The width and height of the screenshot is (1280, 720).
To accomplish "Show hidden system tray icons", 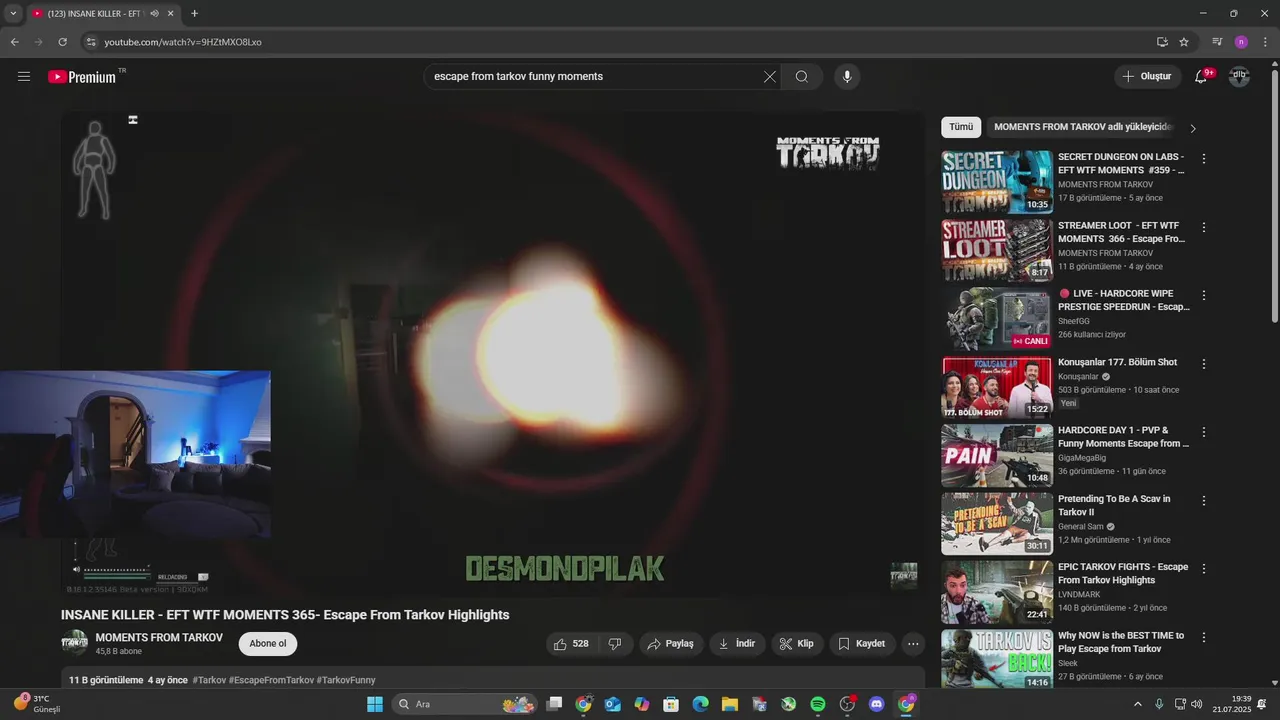I will coord(1138,704).
